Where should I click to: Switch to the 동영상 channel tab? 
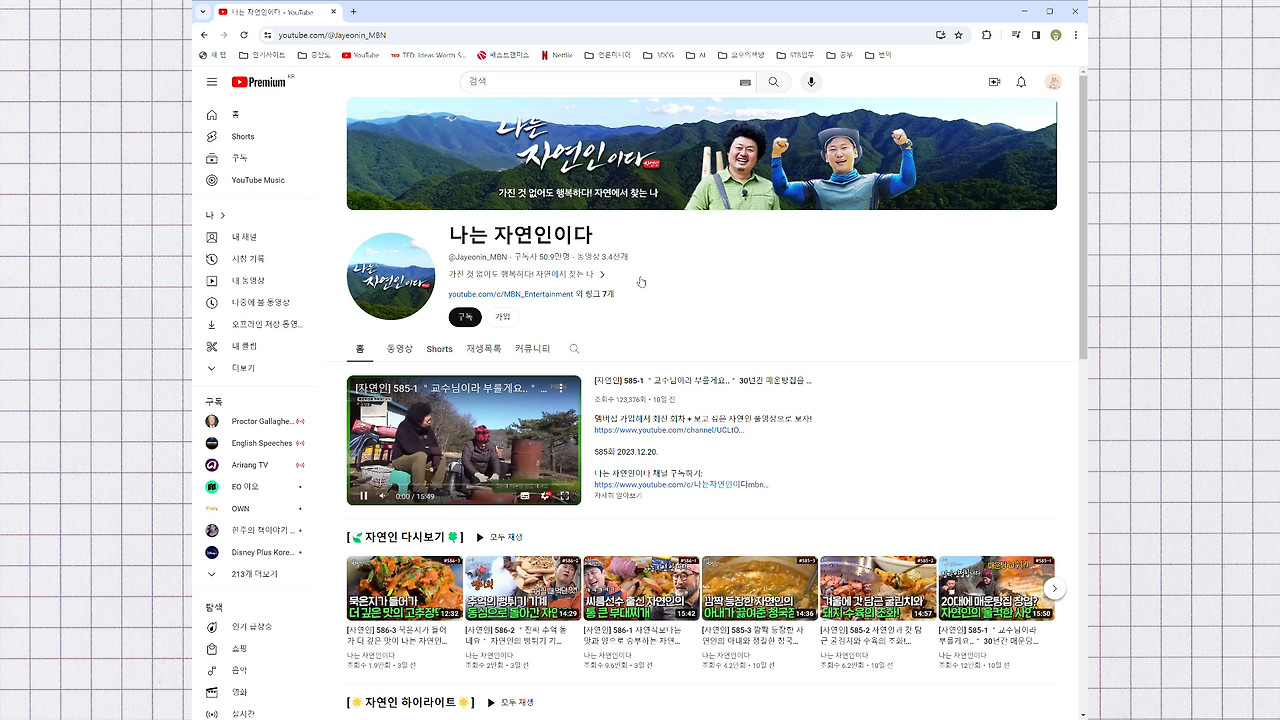pos(399,348)
